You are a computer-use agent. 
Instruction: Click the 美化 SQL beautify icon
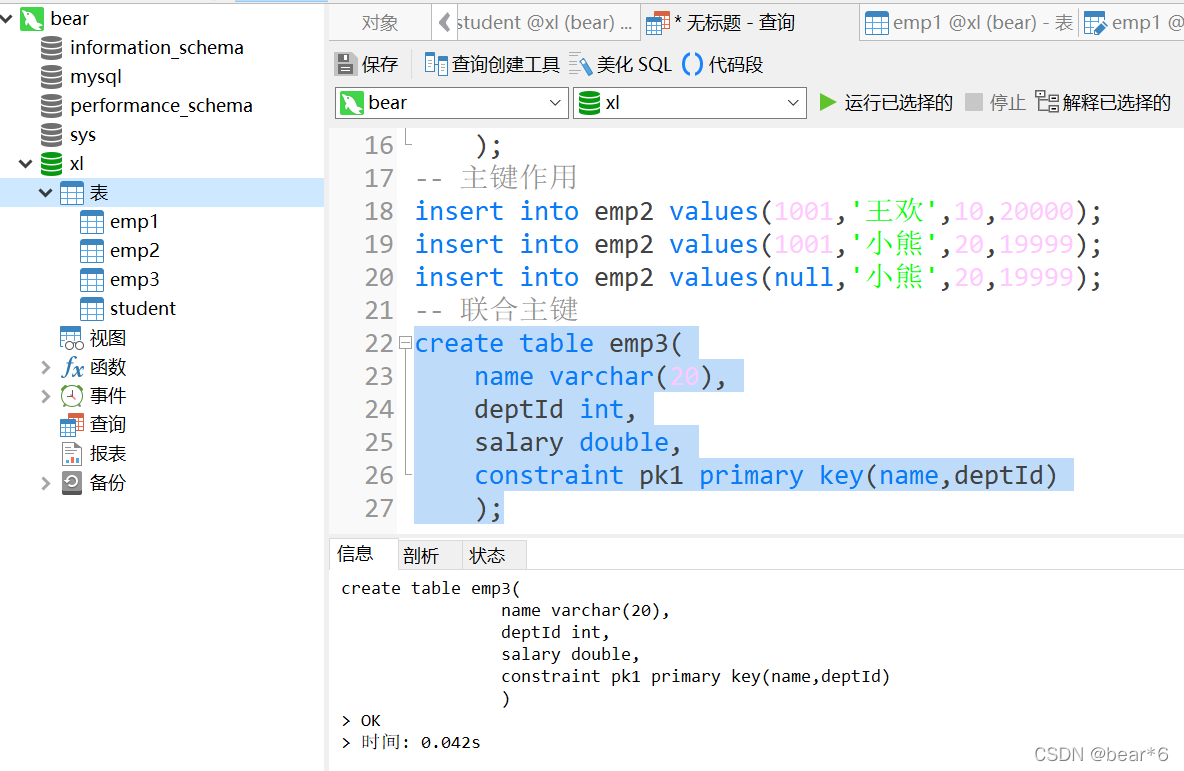(x=580, y=64)
